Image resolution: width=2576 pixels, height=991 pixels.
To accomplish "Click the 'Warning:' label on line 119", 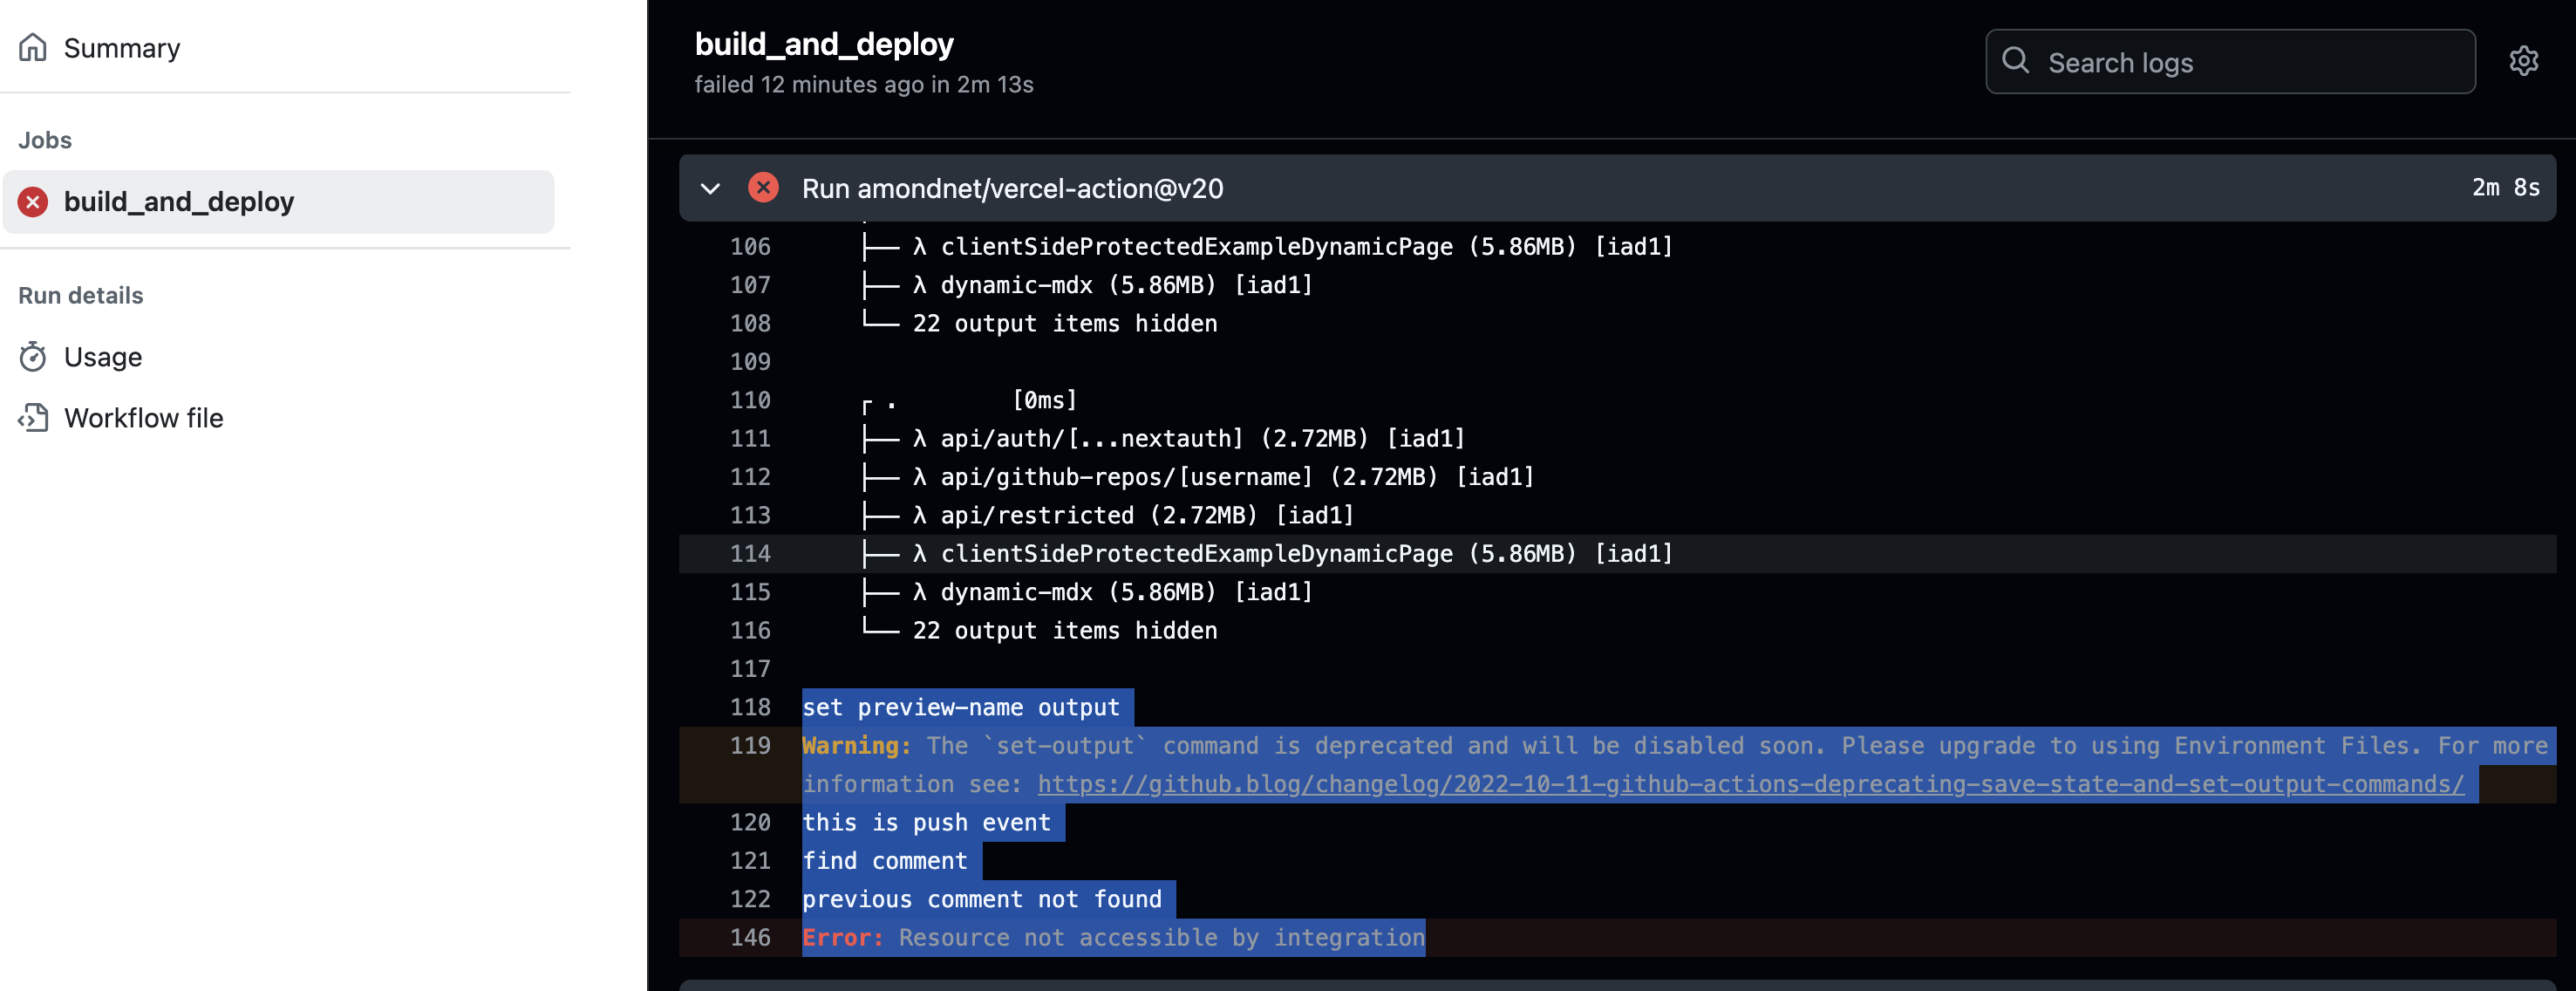I will click(856, 745).
